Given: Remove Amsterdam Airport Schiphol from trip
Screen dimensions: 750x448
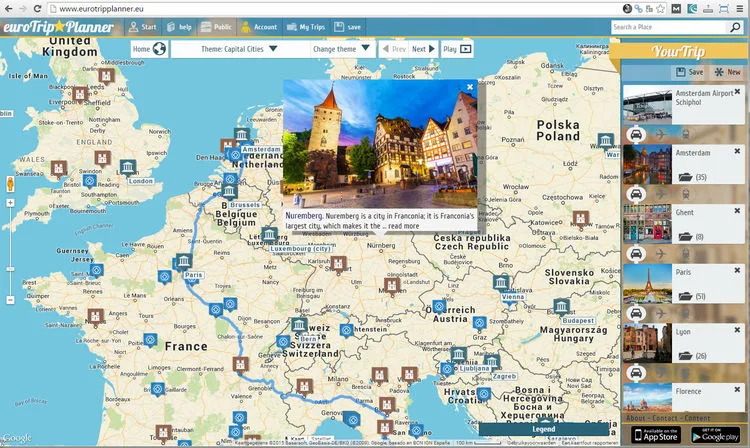Looking at the screenshot, I should coord(737,91).
